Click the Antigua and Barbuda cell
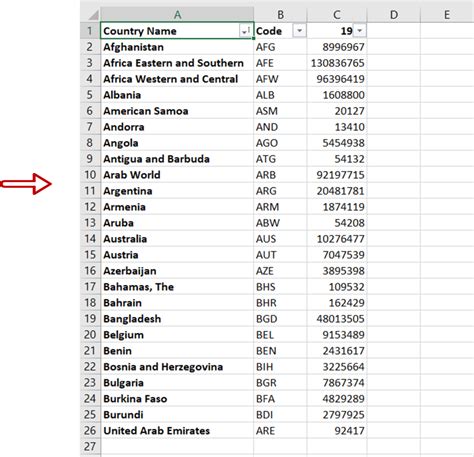This screenshot has height=457, width=474. point(177,159)
